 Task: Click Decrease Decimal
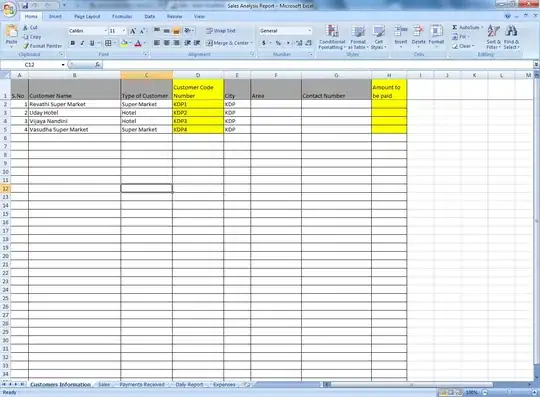pos(309,43)
